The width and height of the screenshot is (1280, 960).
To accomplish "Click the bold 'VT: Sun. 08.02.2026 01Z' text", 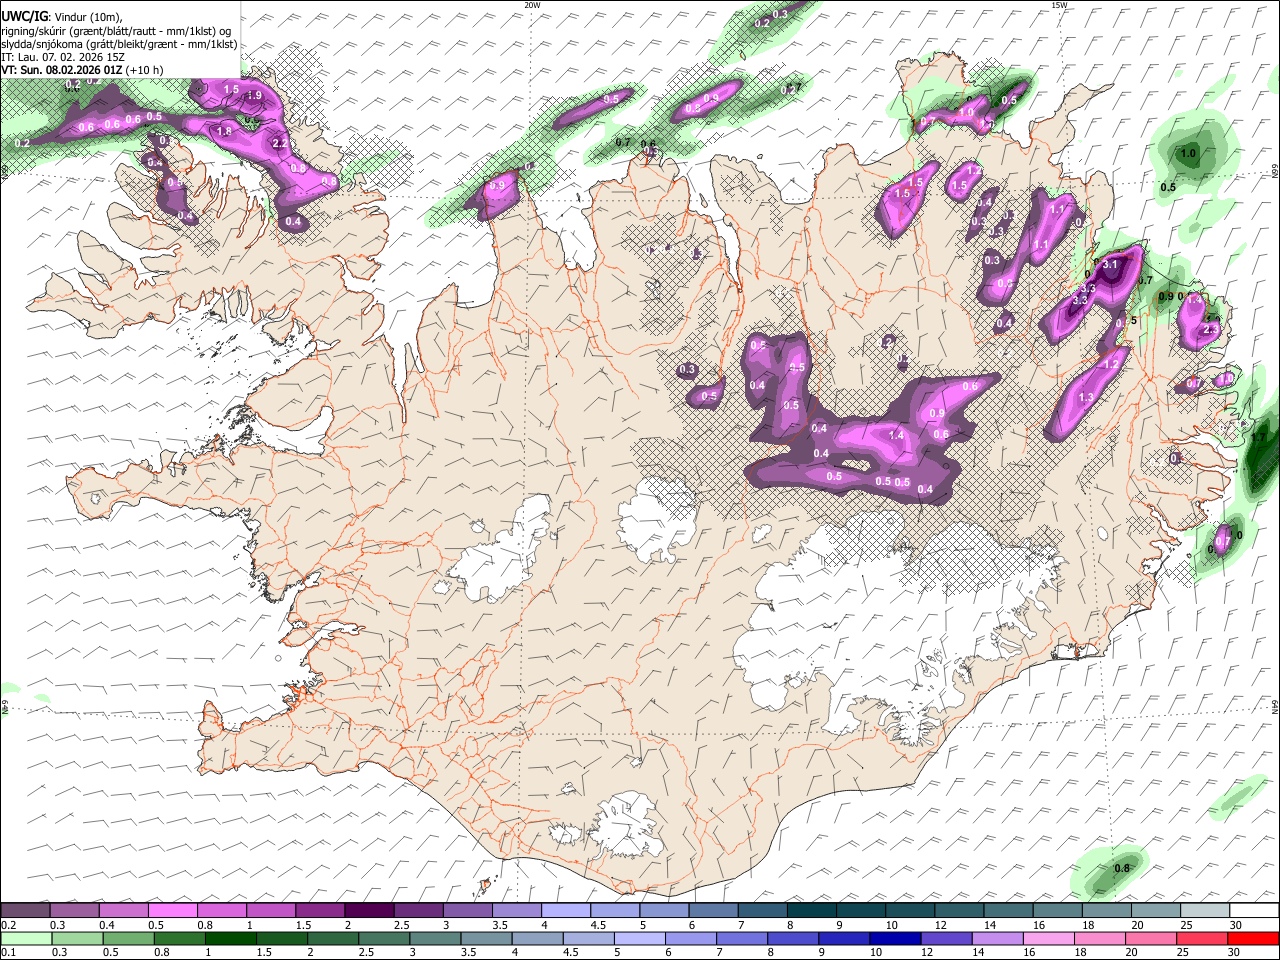I will (x=62, y=70).
